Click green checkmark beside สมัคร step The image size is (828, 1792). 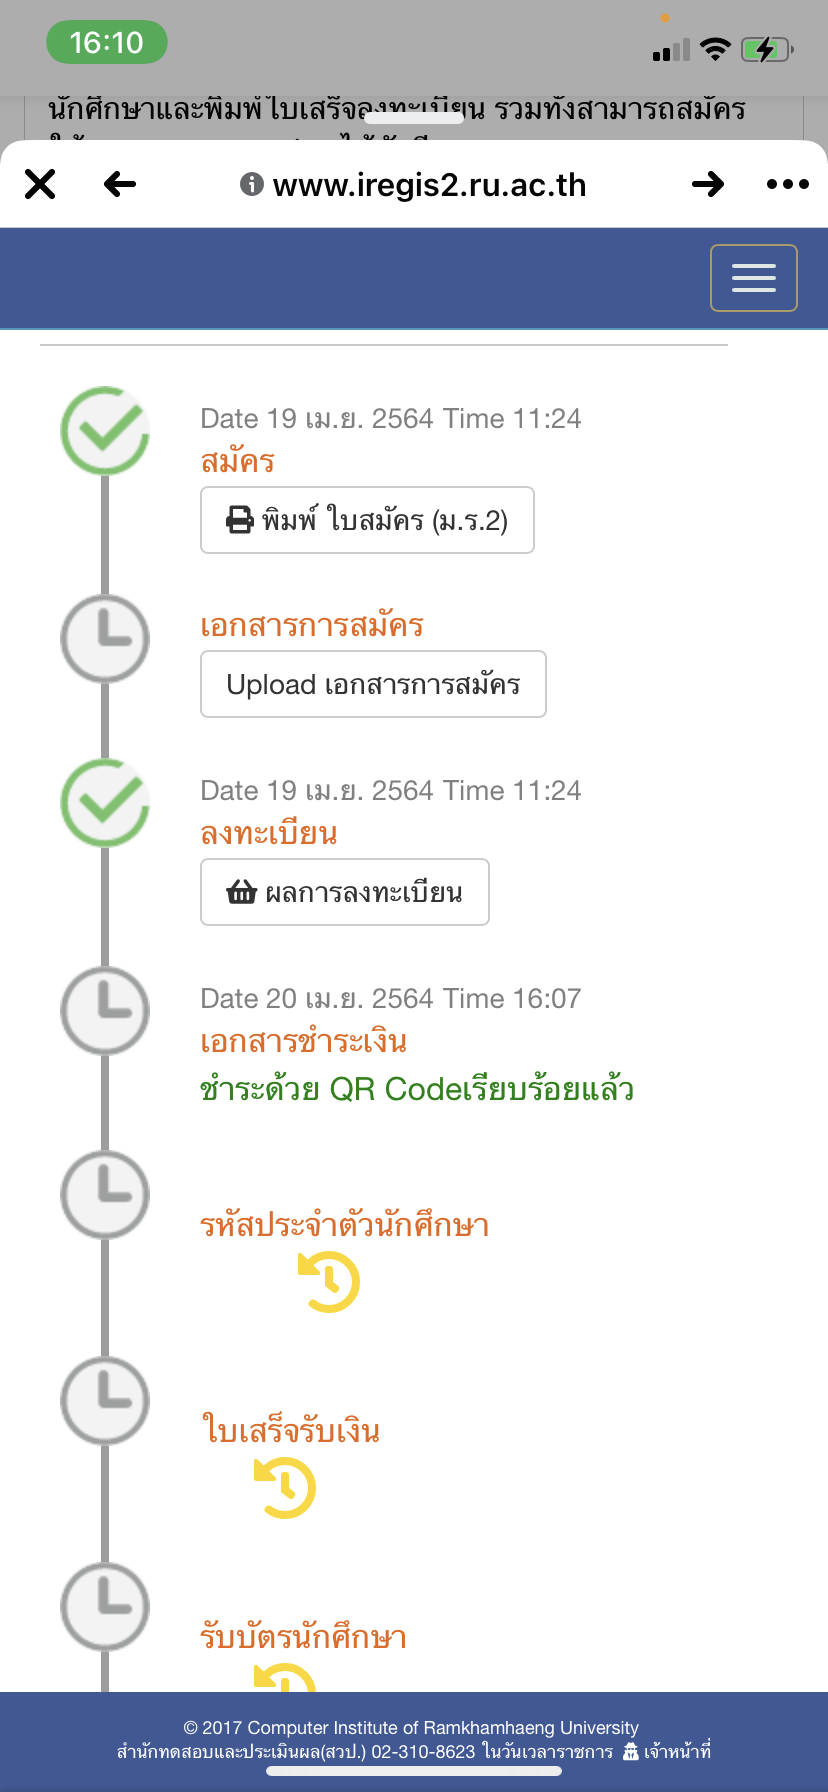tap(105, 431)
